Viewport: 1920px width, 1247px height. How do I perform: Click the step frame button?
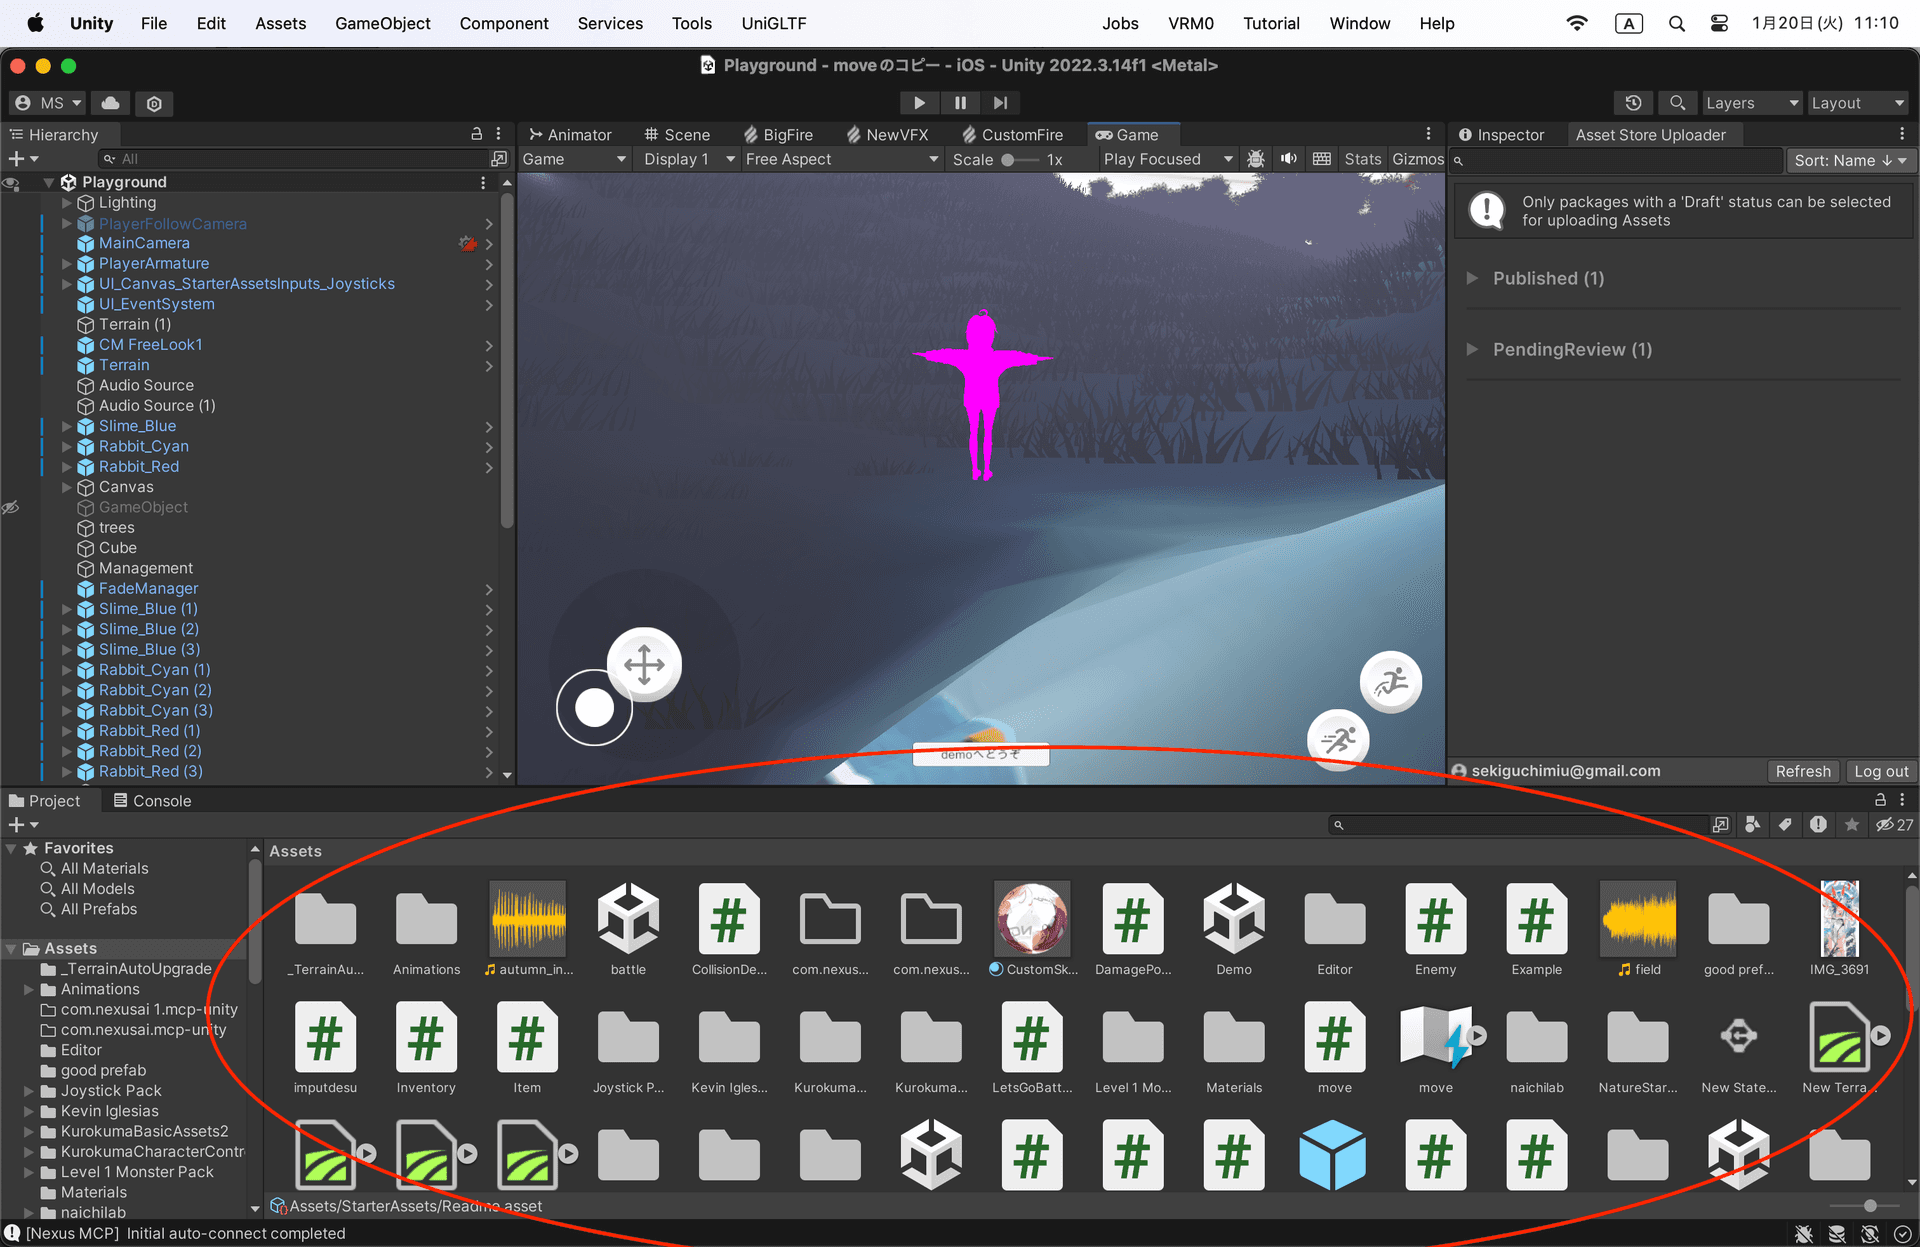(x=1000, y=102)
